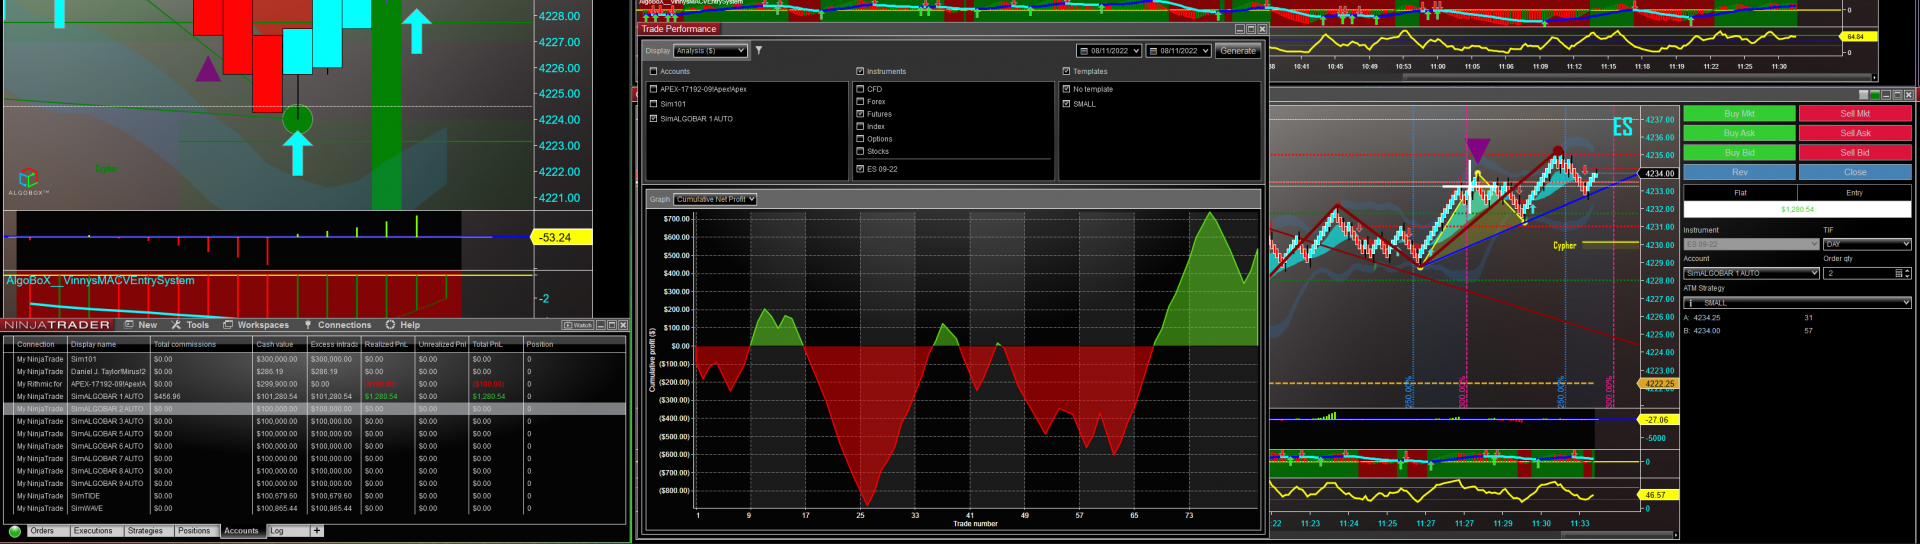Image resolution: width=1920 pixels, height=544 pixels.
Task: Uncheck the SMALL template checkbox
Action: tap(1066, 104)
